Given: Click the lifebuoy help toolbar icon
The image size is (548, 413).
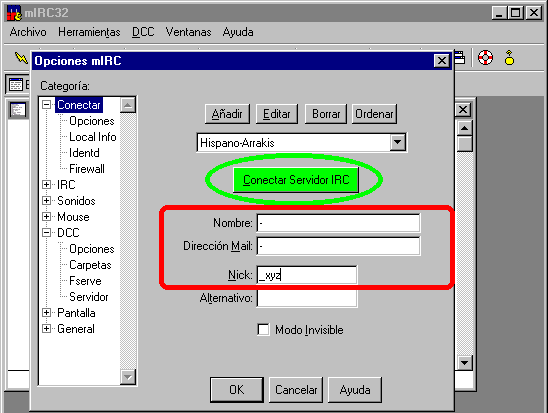Looking at the screenshot, I should point(485,57).
